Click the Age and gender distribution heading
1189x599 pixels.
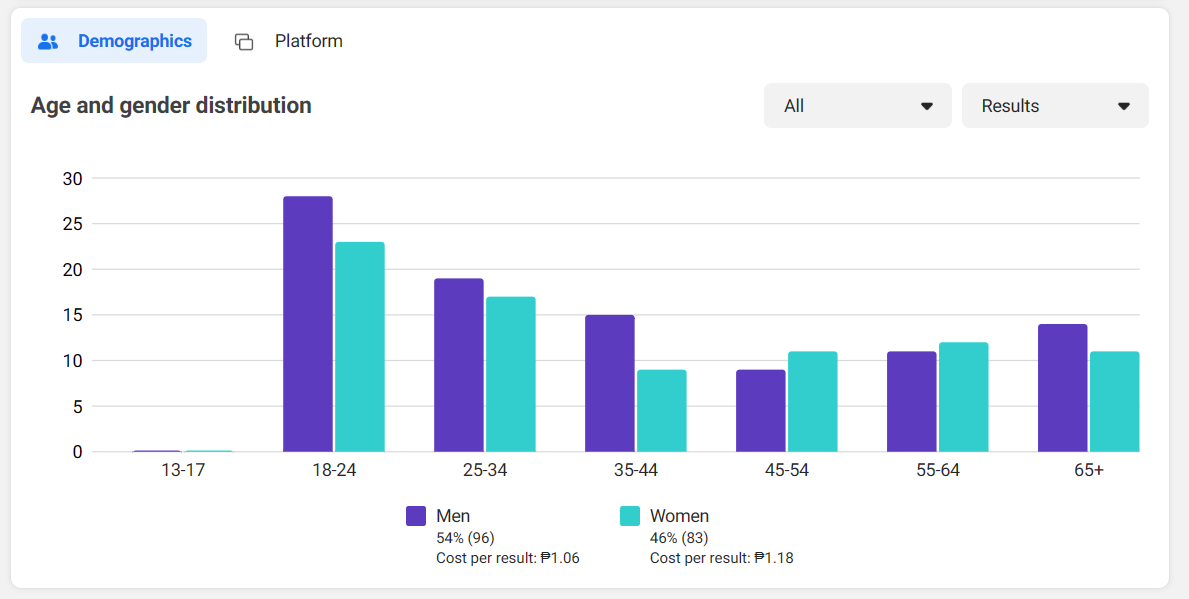coord(171,105)
